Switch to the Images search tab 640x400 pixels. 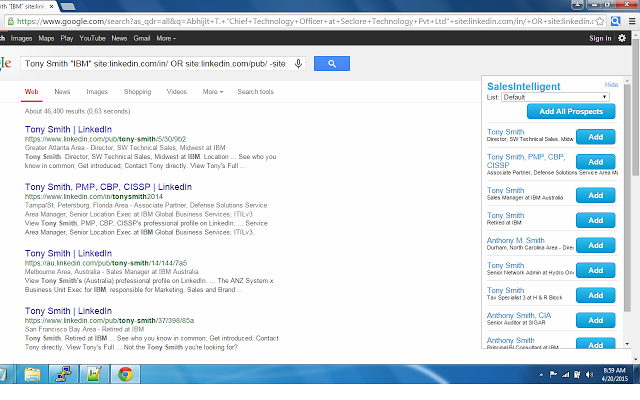97,92
